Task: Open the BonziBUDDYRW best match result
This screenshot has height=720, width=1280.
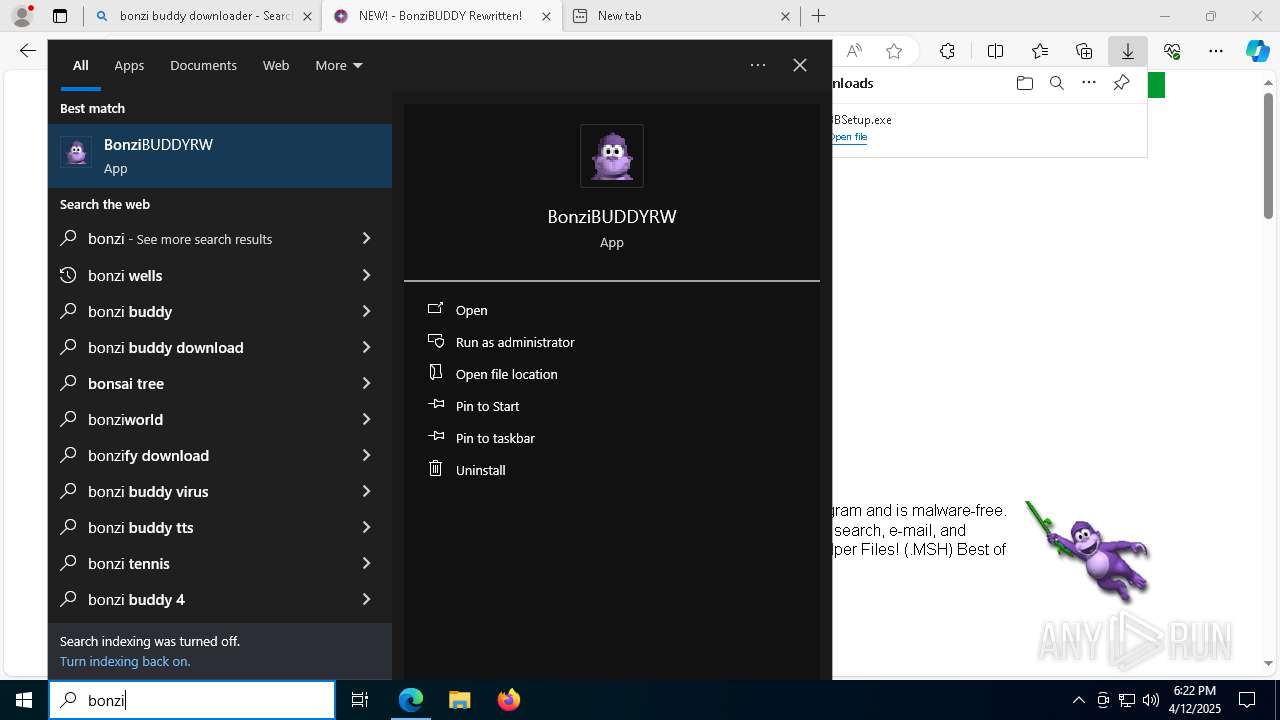Action: 220,156
